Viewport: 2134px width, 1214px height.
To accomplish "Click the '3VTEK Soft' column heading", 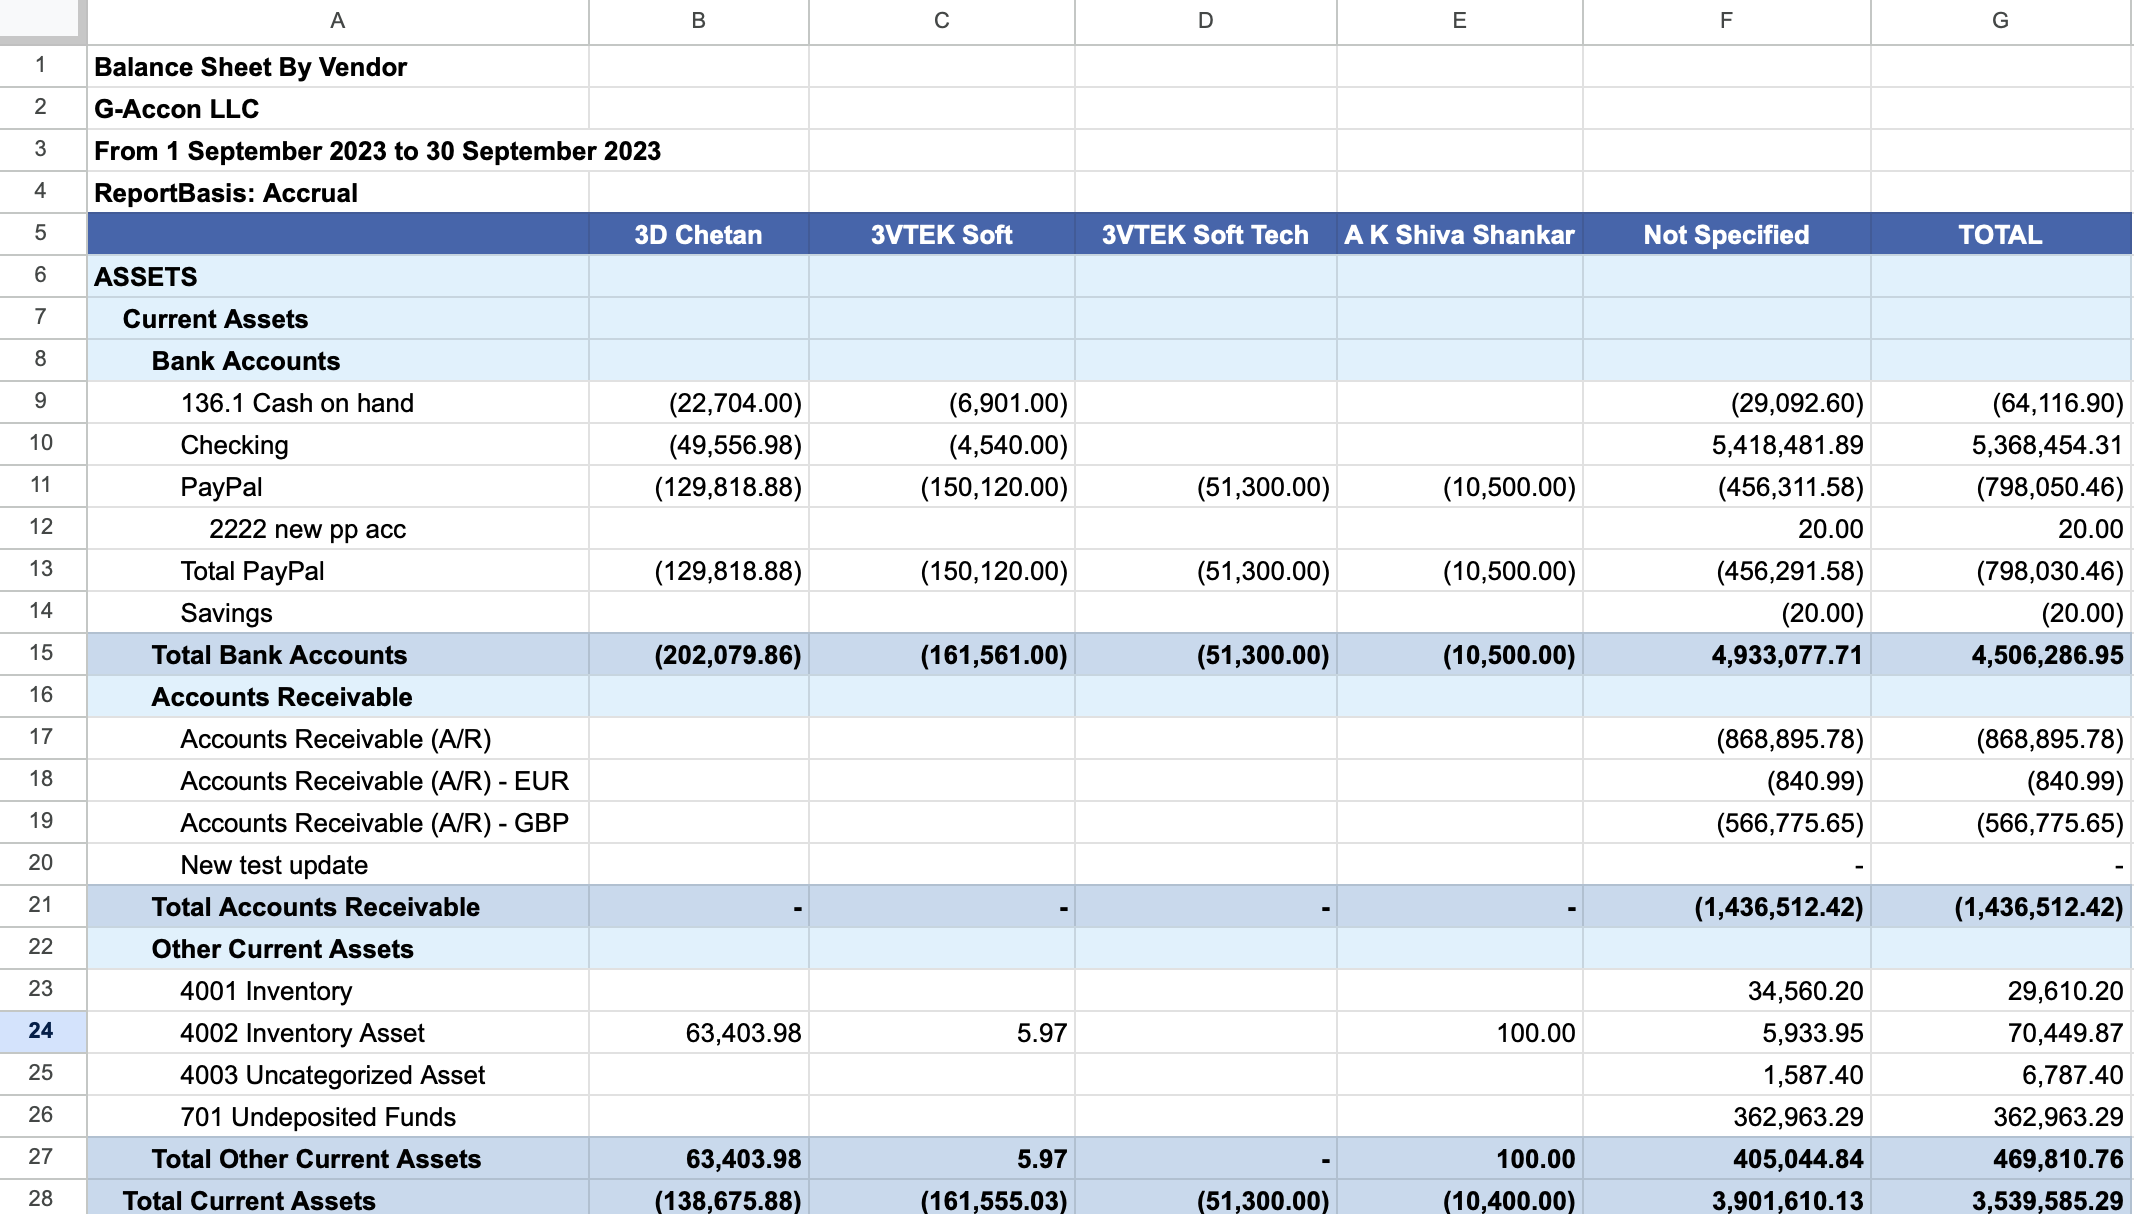I will [941, 235].
